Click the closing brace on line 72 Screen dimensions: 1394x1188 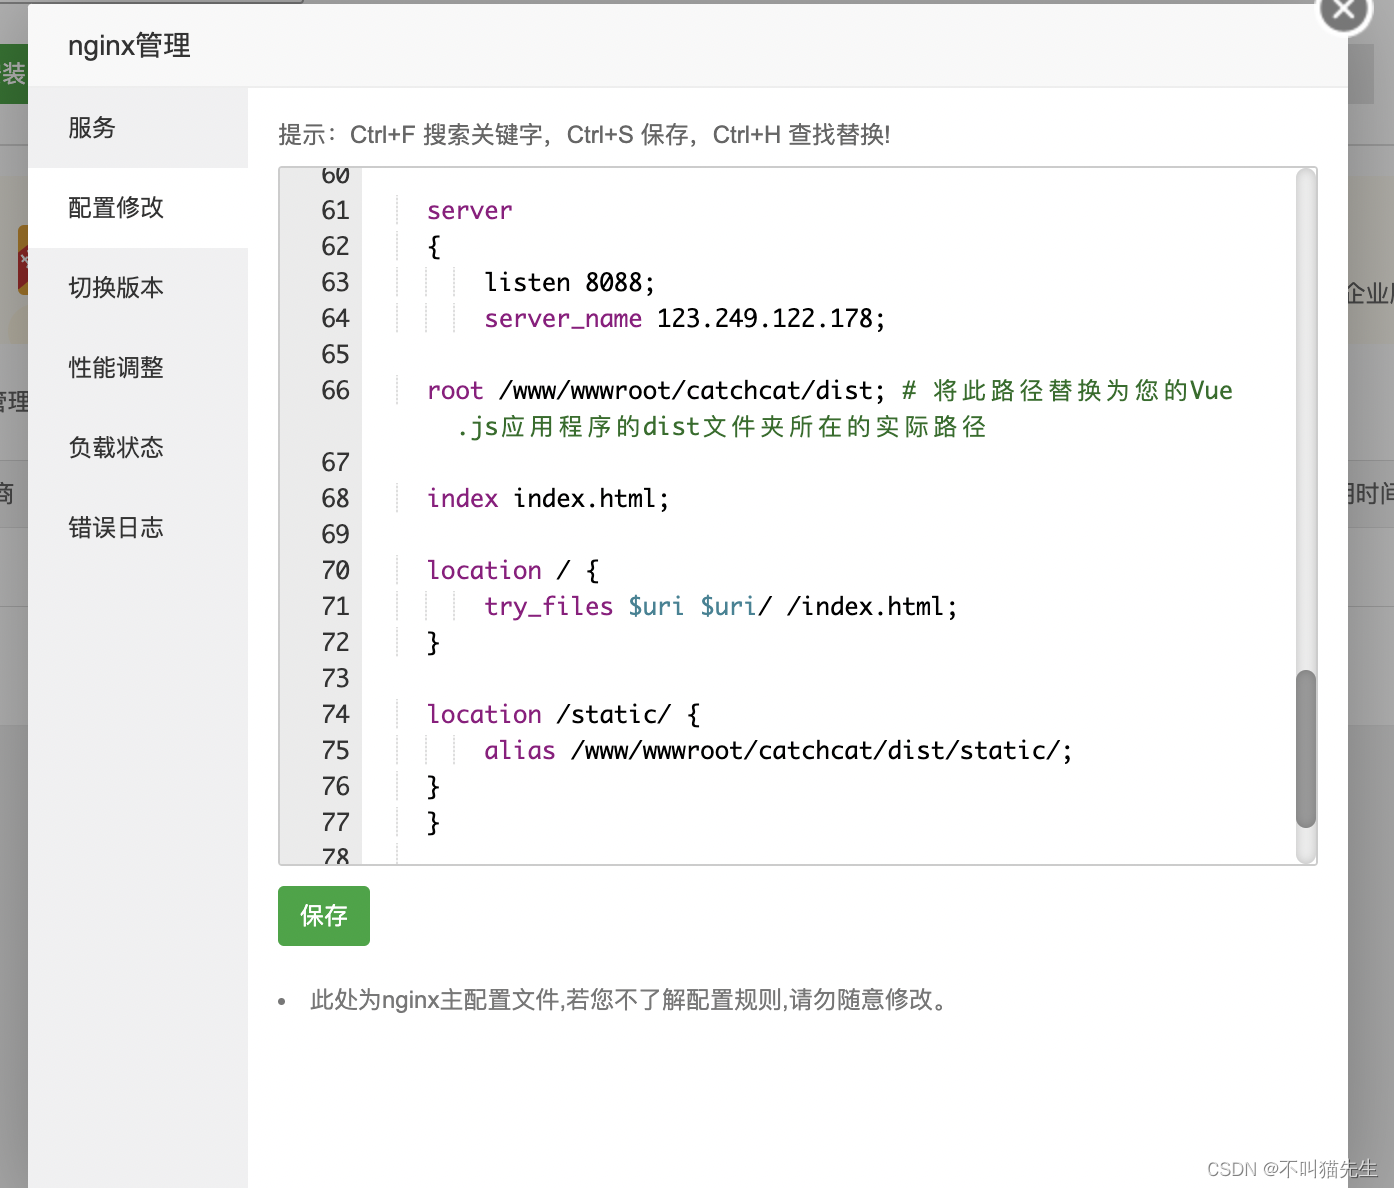tap(433, 643)
